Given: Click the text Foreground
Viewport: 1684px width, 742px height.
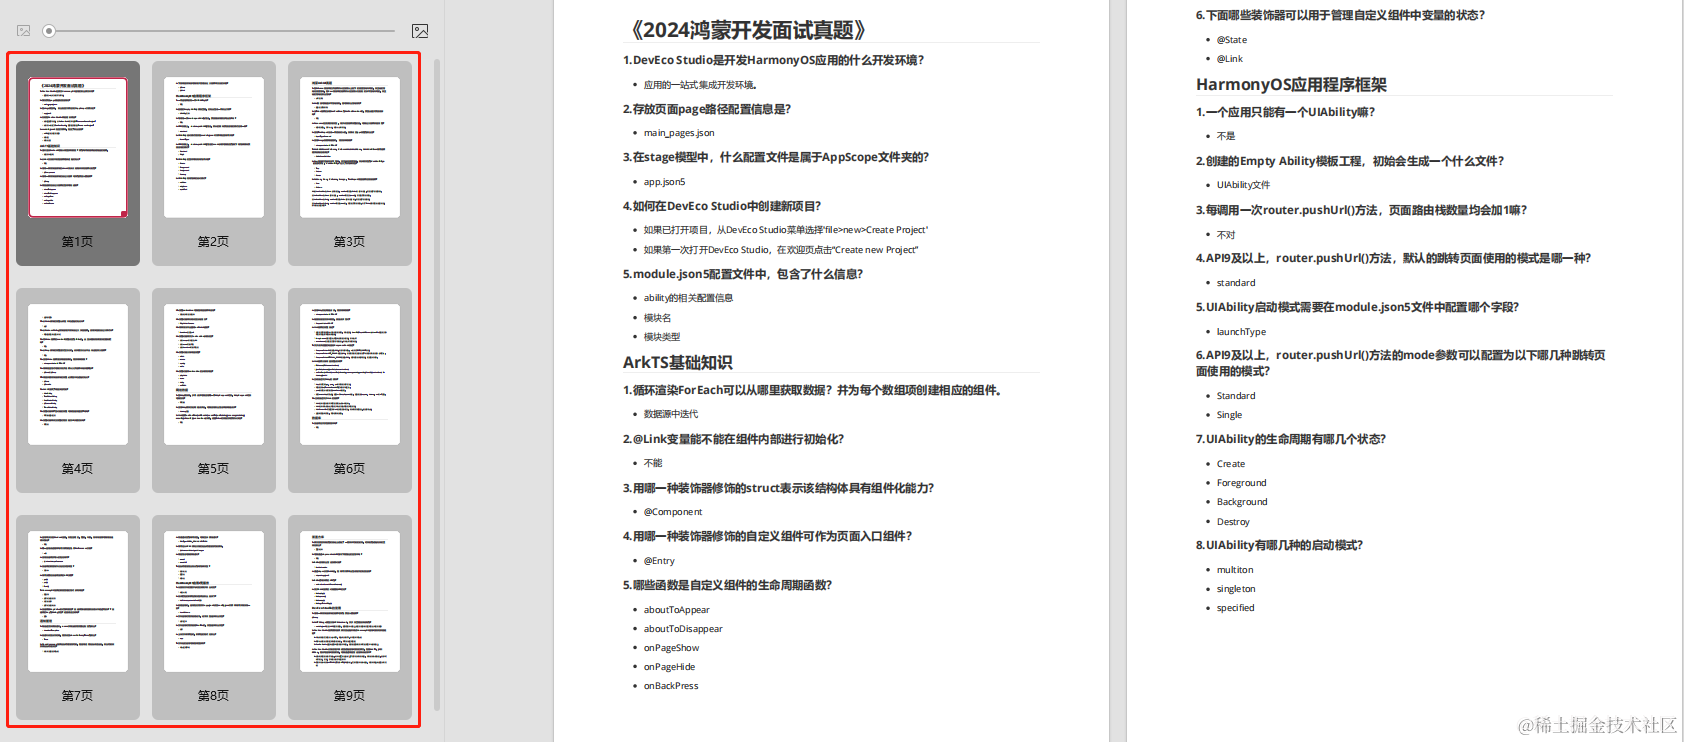Looking at the screenshot, I should [x=1241, y=483].
